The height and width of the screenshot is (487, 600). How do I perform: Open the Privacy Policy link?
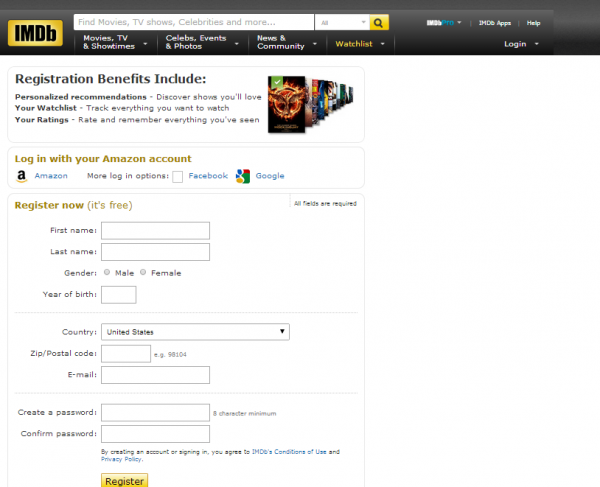pos(122,459)
